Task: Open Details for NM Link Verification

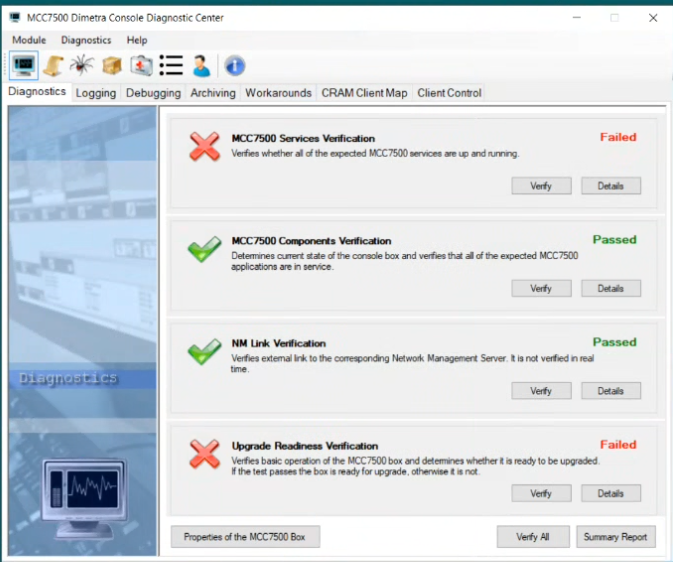Action: (x=611, y=391)
